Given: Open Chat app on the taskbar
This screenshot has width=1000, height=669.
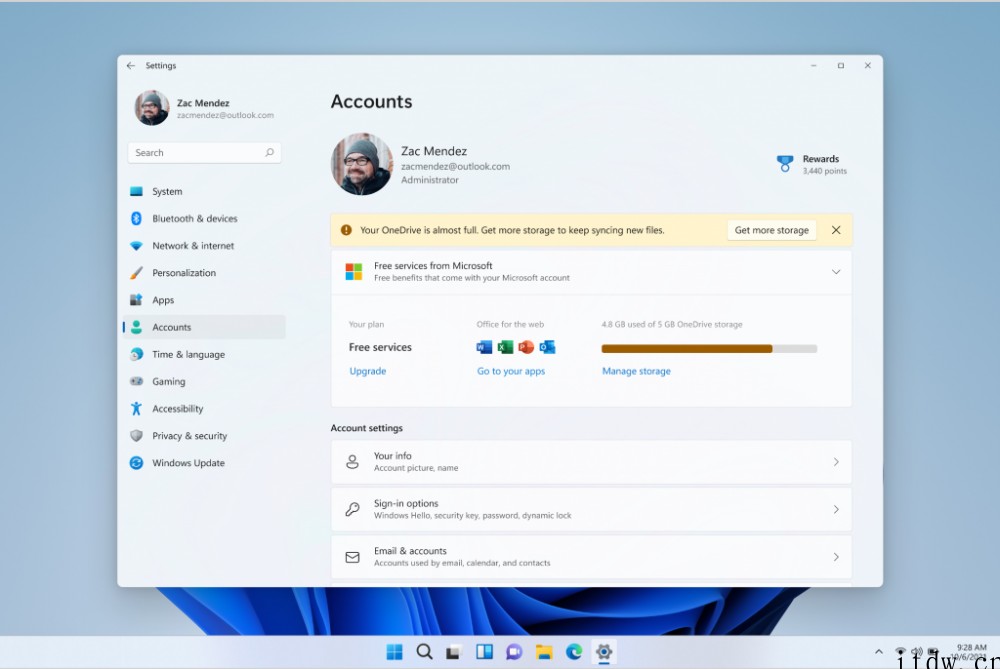Looking at the screenshot, I should tap(514, 652).
